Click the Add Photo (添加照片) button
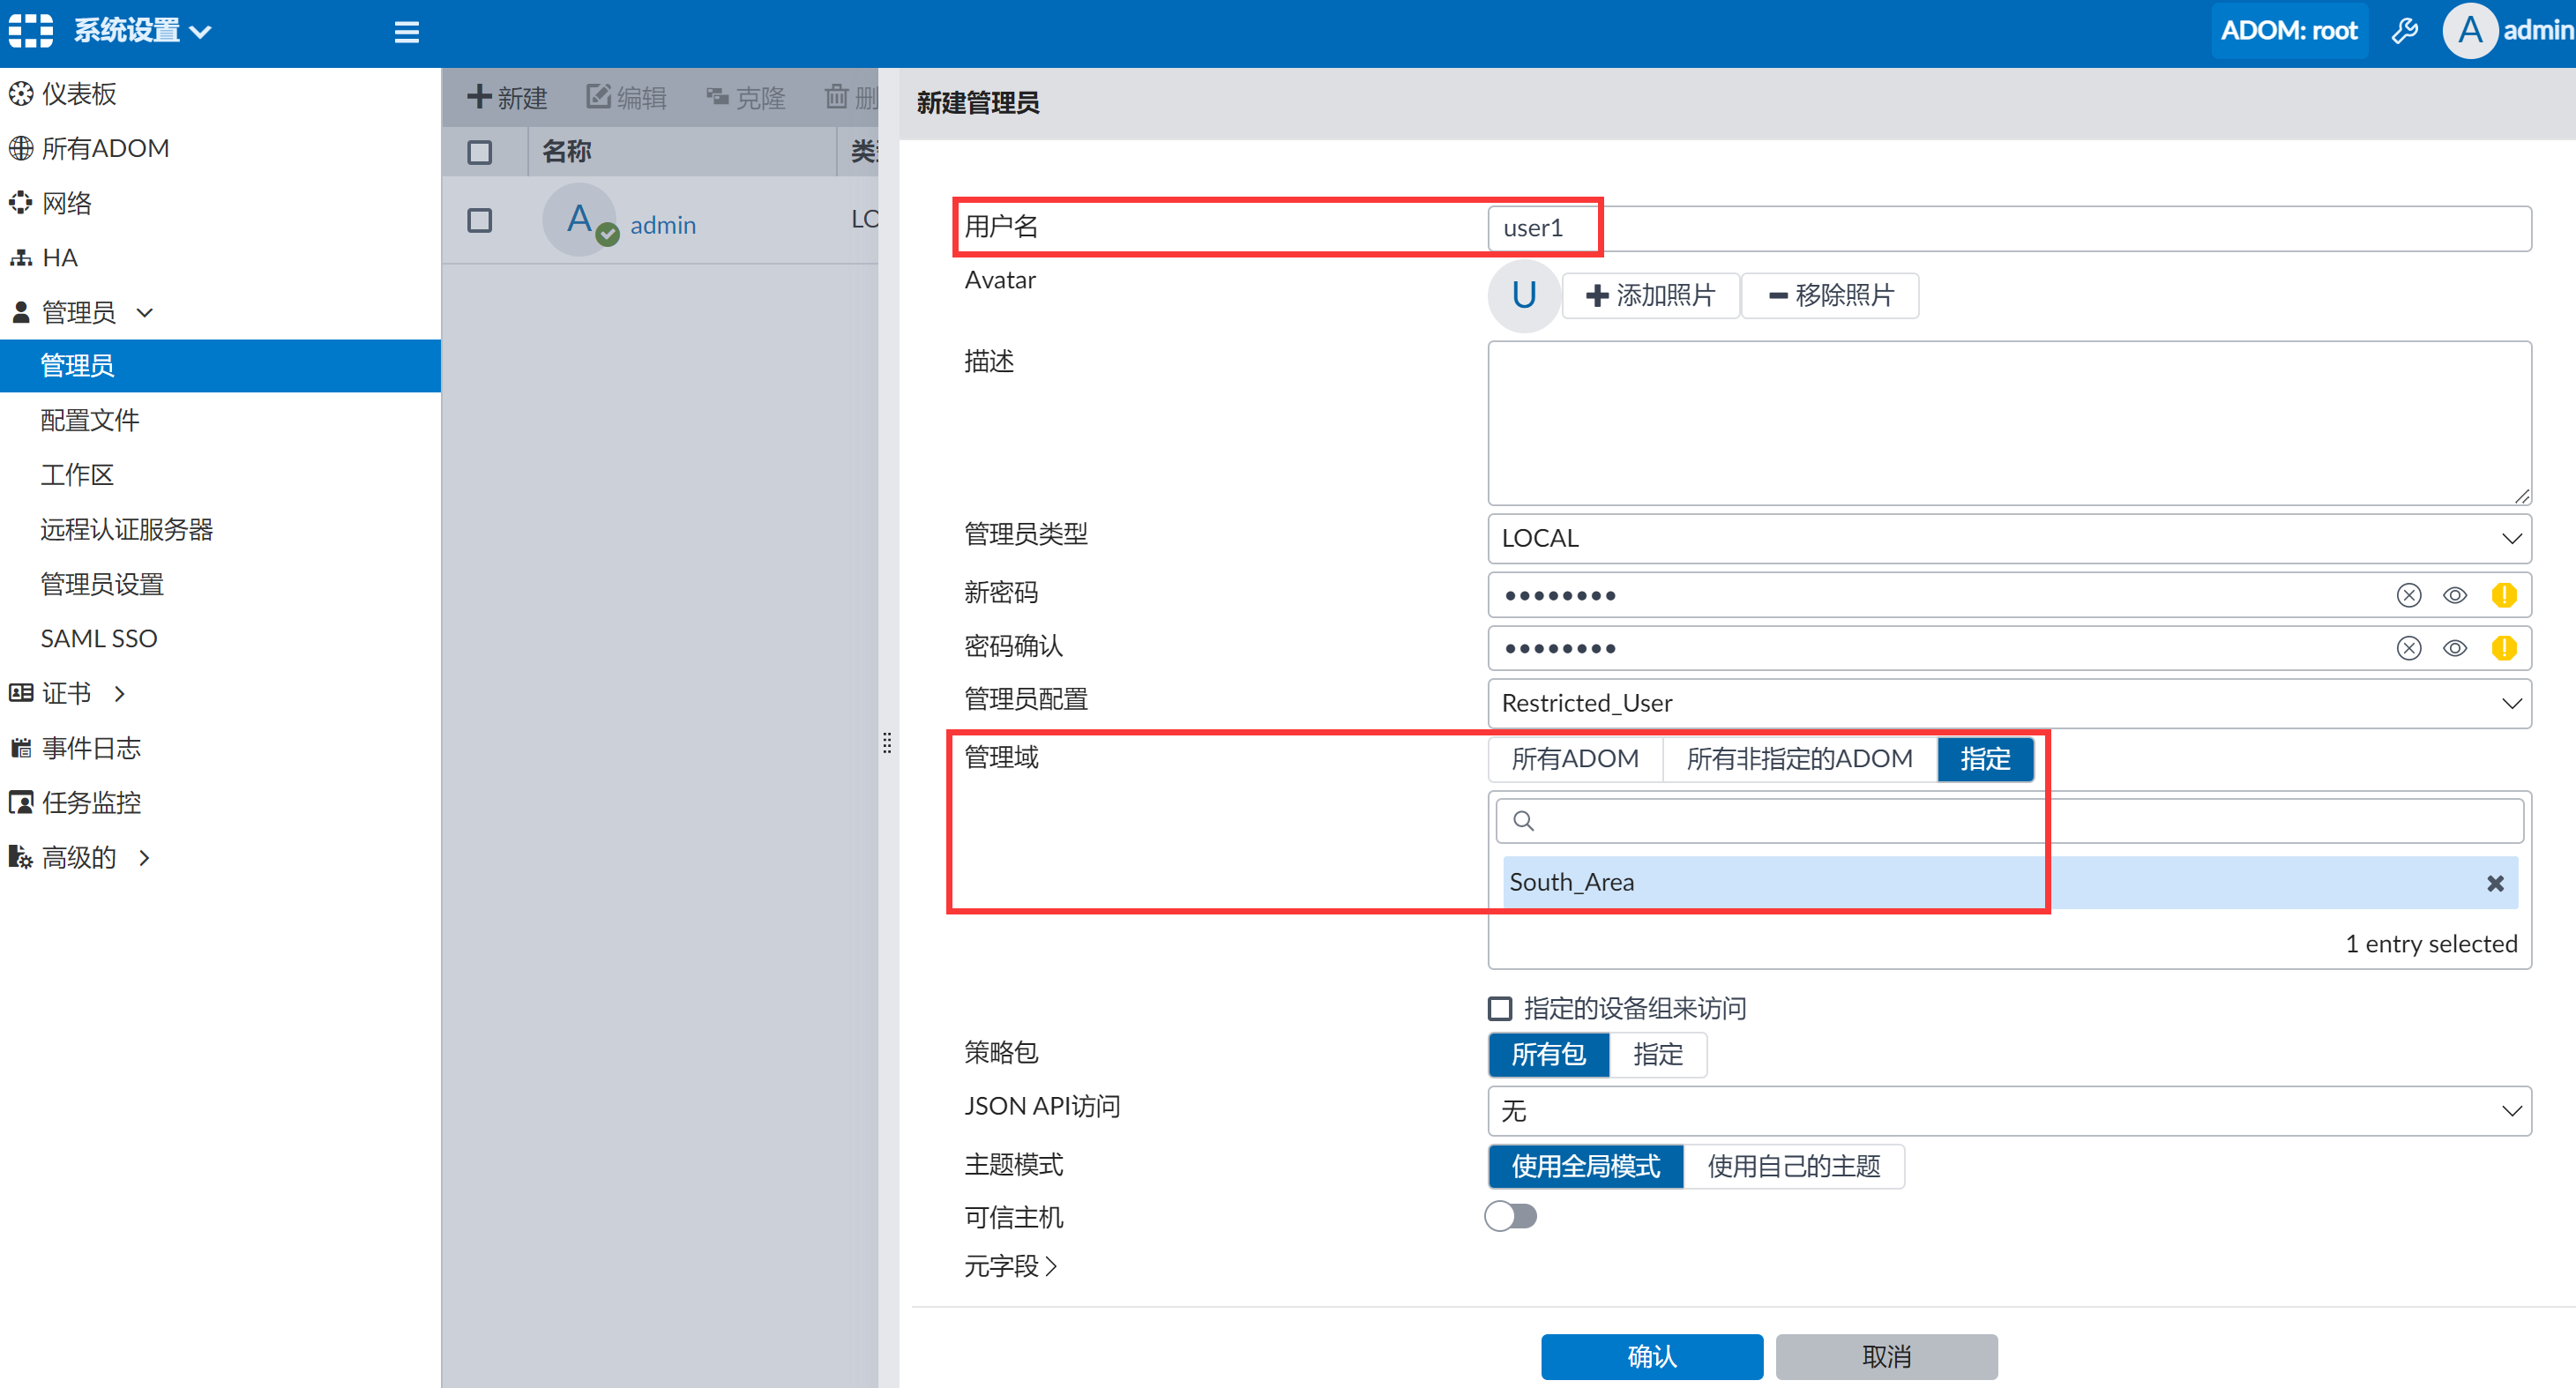The height and width of the screenshot is (1388, 2576). (1650, 295)
